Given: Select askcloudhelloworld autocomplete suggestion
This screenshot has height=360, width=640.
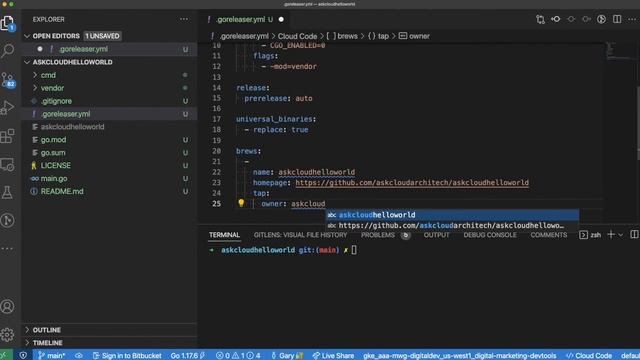Looking at the screenshot, I should [452, 215].
